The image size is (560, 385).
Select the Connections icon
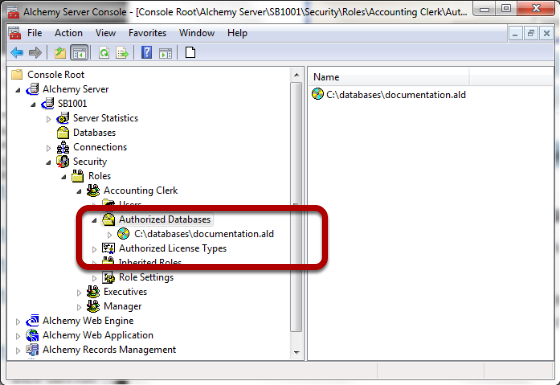coord(63,147)
